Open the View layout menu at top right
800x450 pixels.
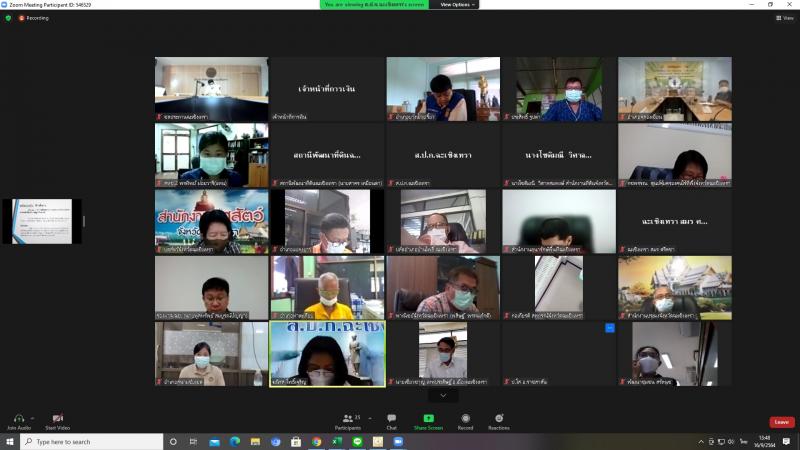[x=785, y=18]
